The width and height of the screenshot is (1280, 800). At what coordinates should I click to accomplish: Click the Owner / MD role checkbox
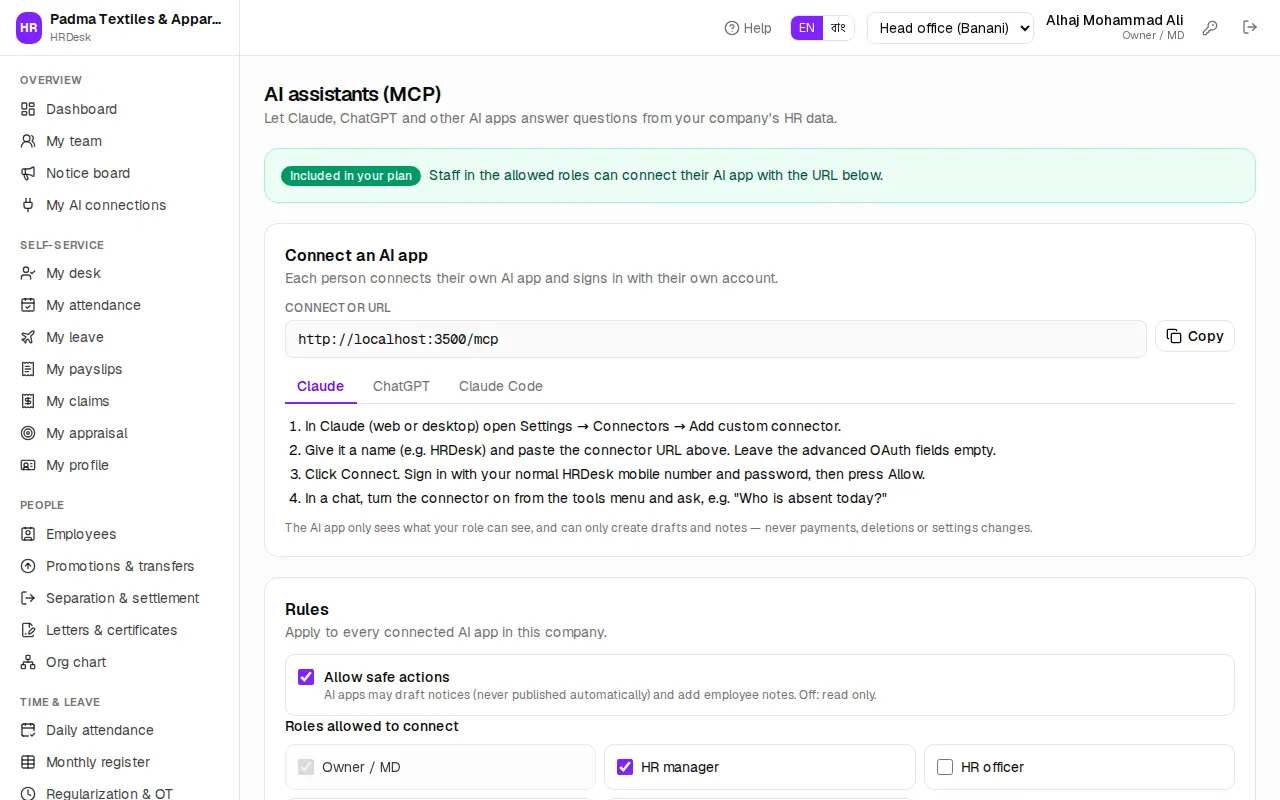[306, 767]
